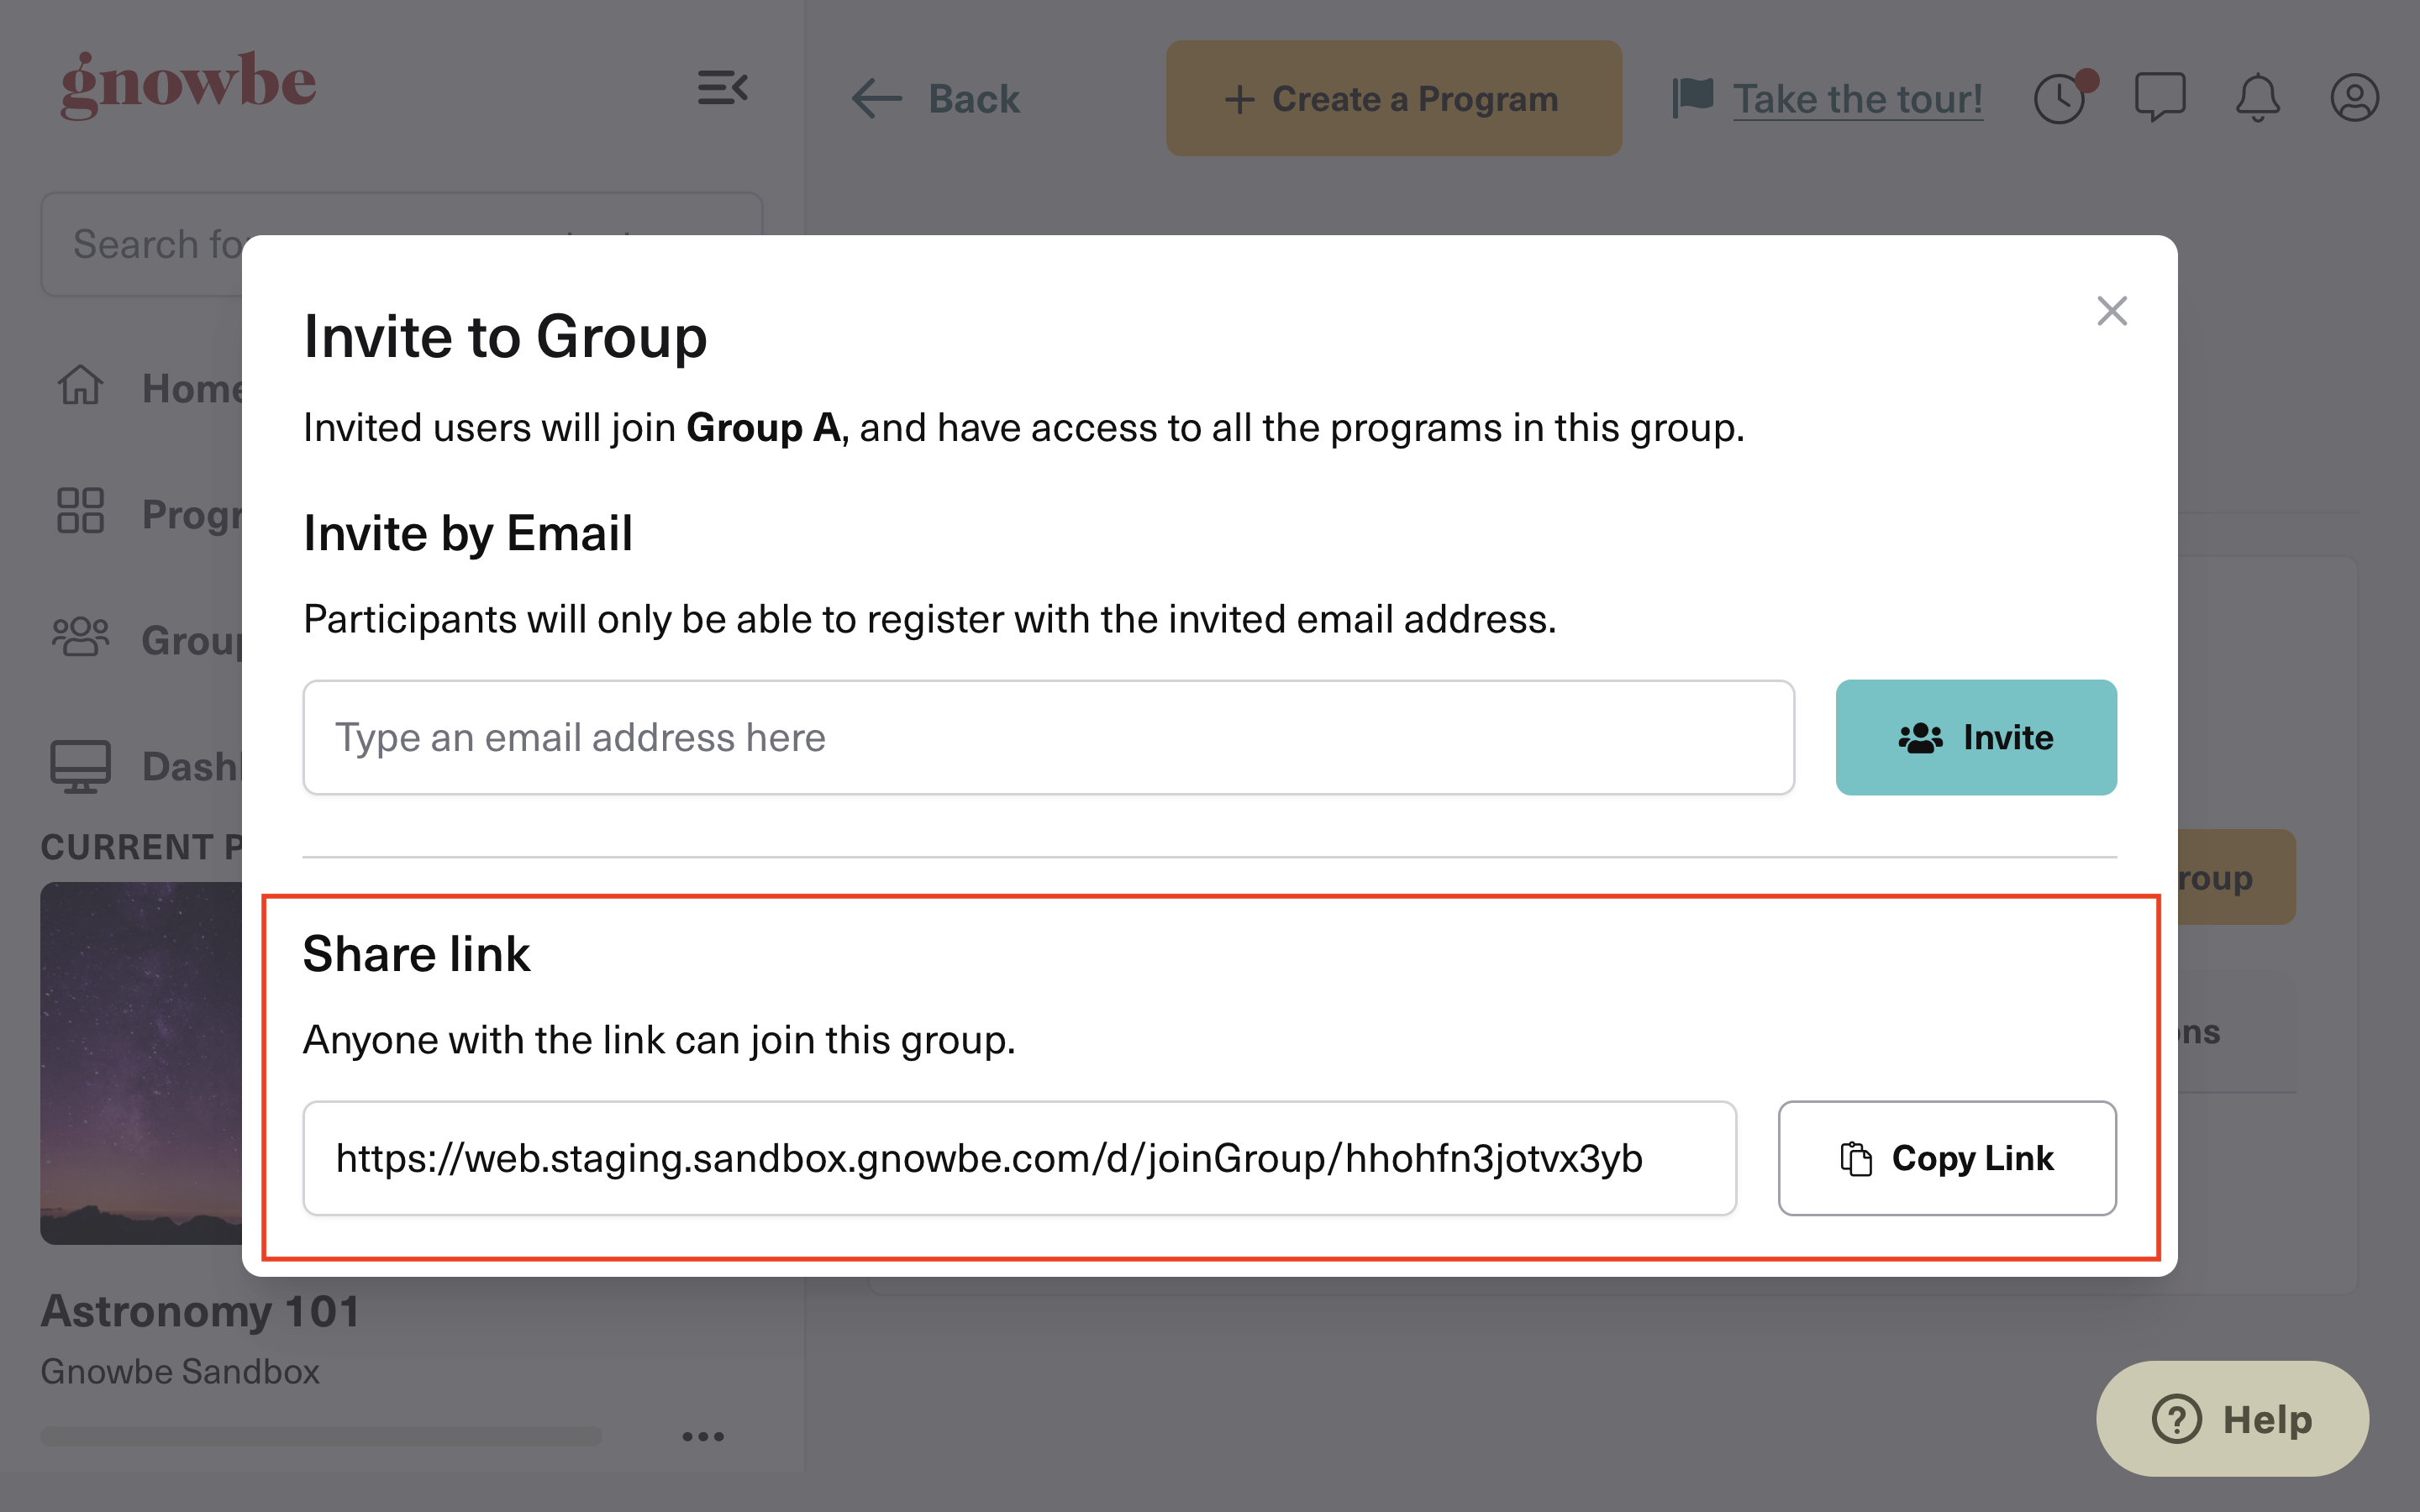Go Back using the arrow link
The image size is (2420, 1512).
pyautogui.click(x=935, y=98)
